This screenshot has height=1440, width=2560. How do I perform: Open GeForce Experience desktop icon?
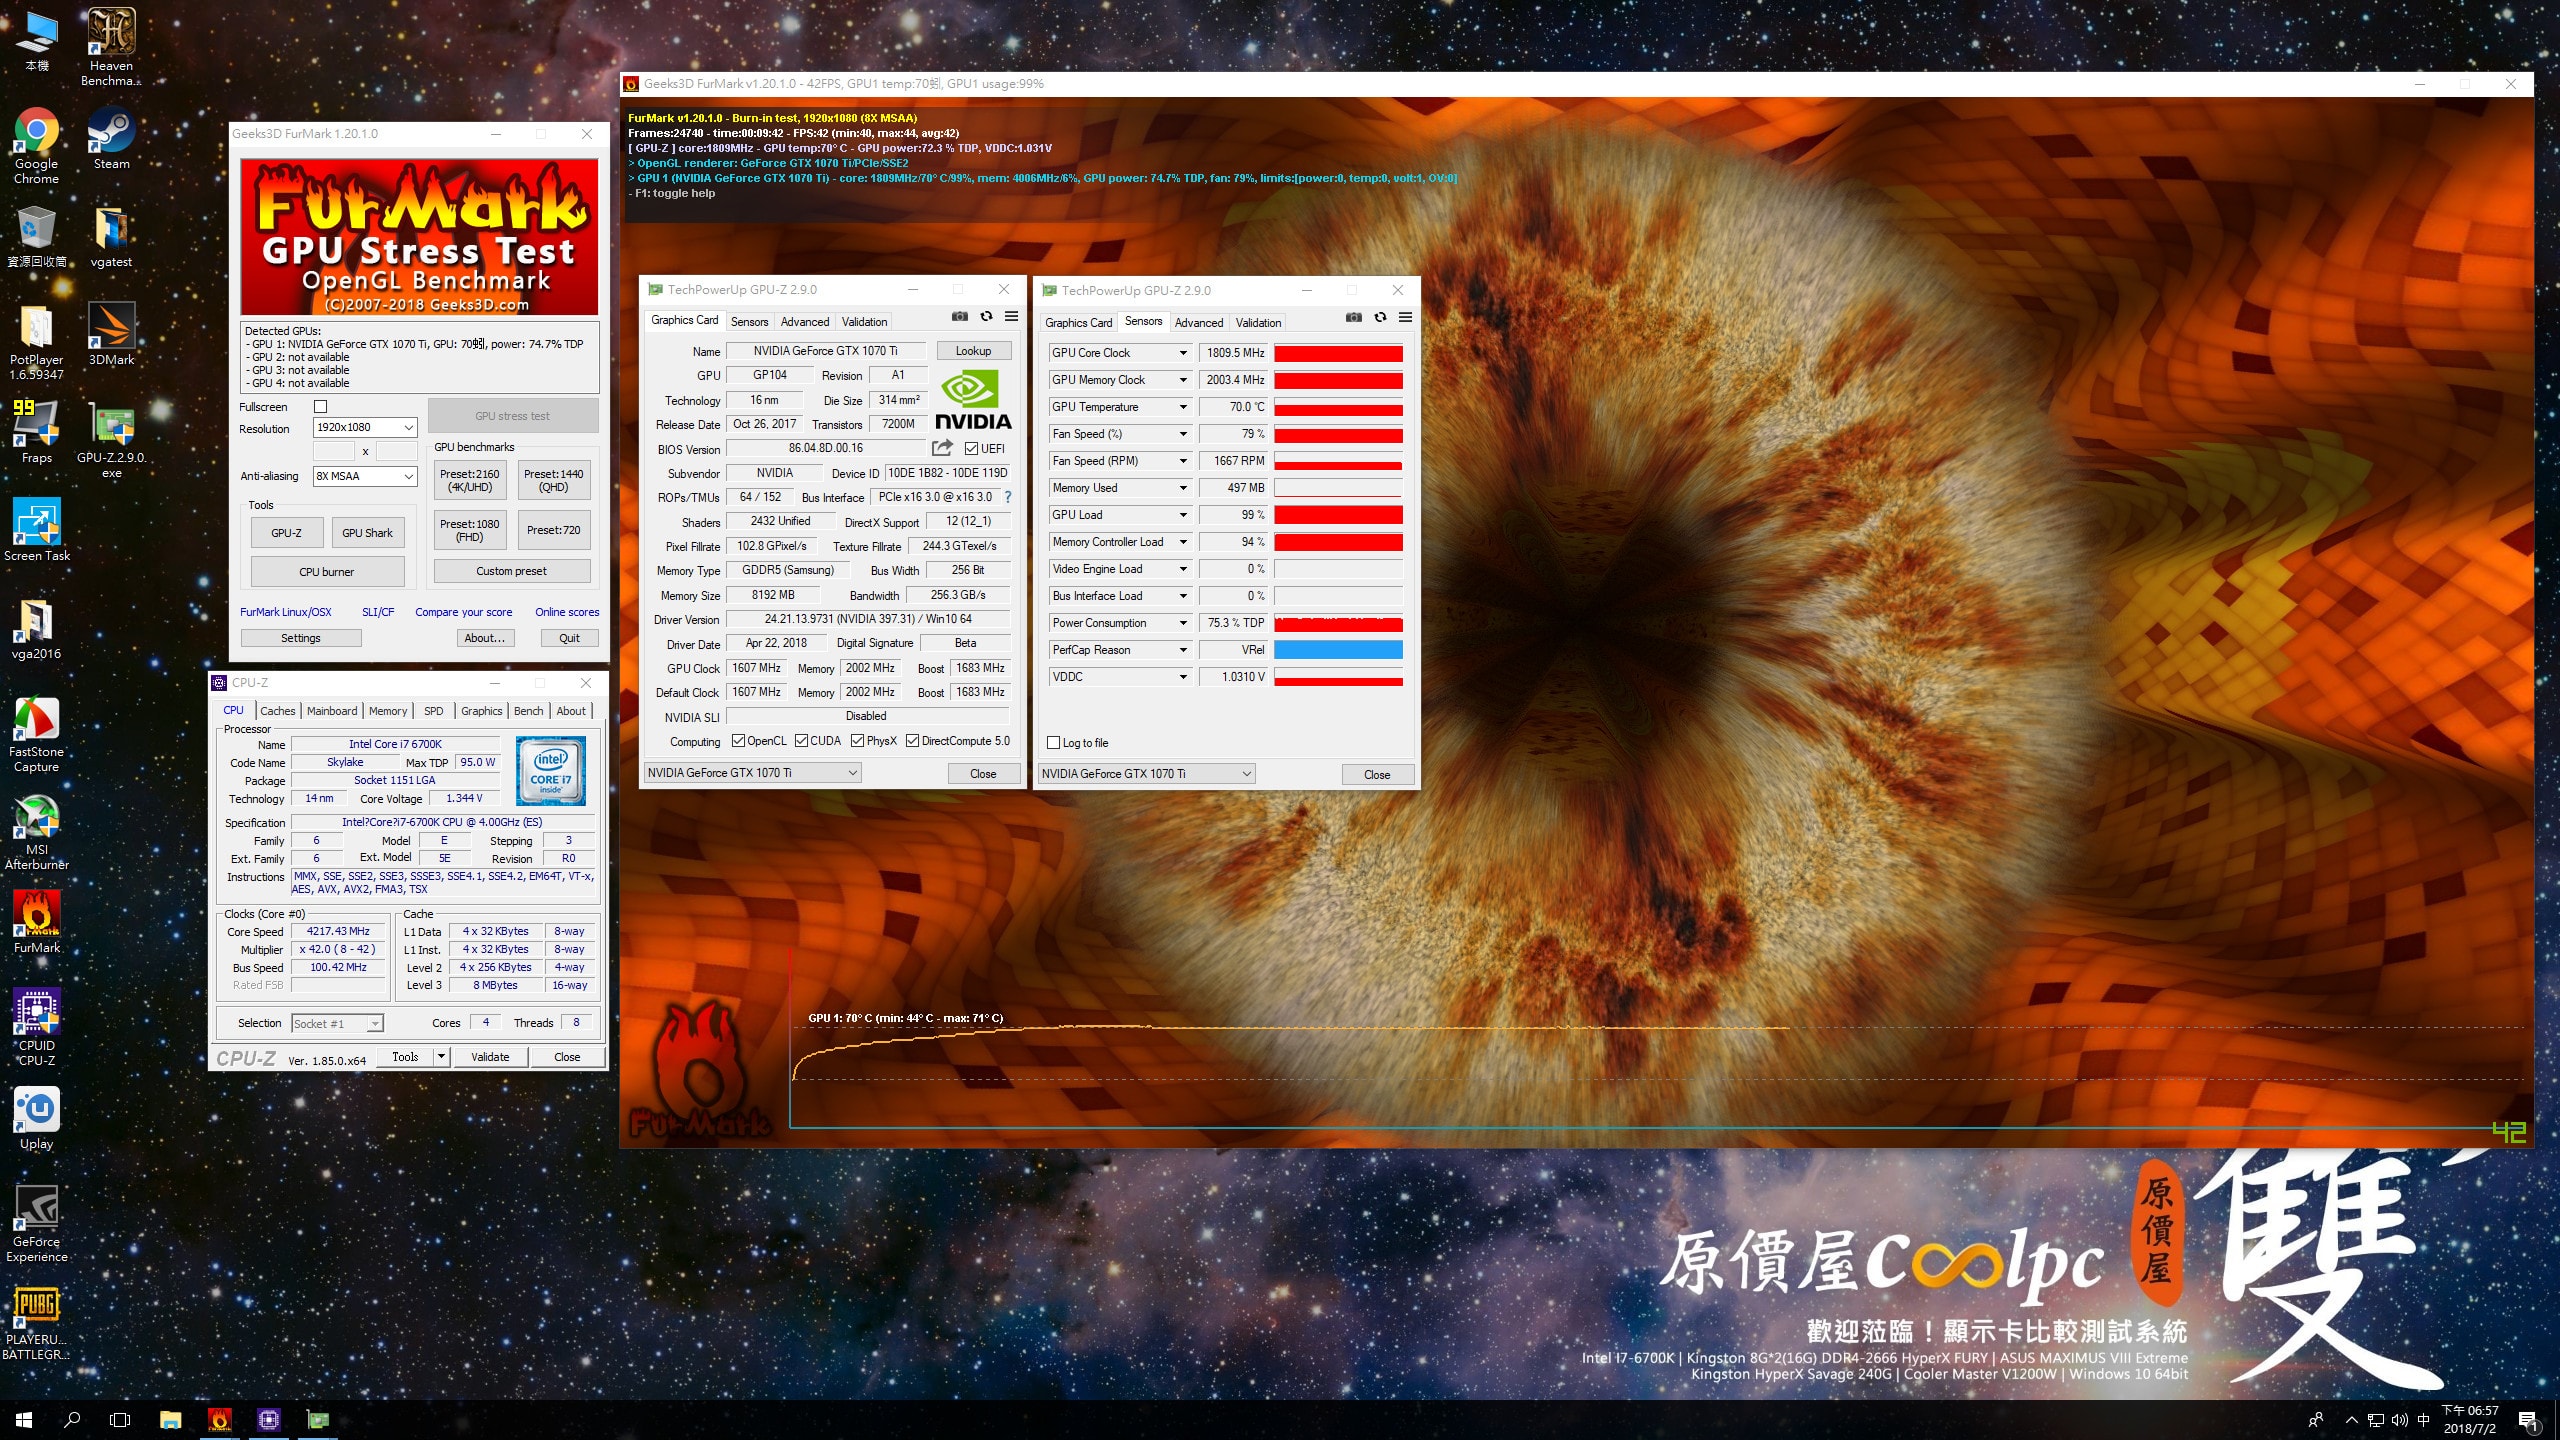point(36,1223)
